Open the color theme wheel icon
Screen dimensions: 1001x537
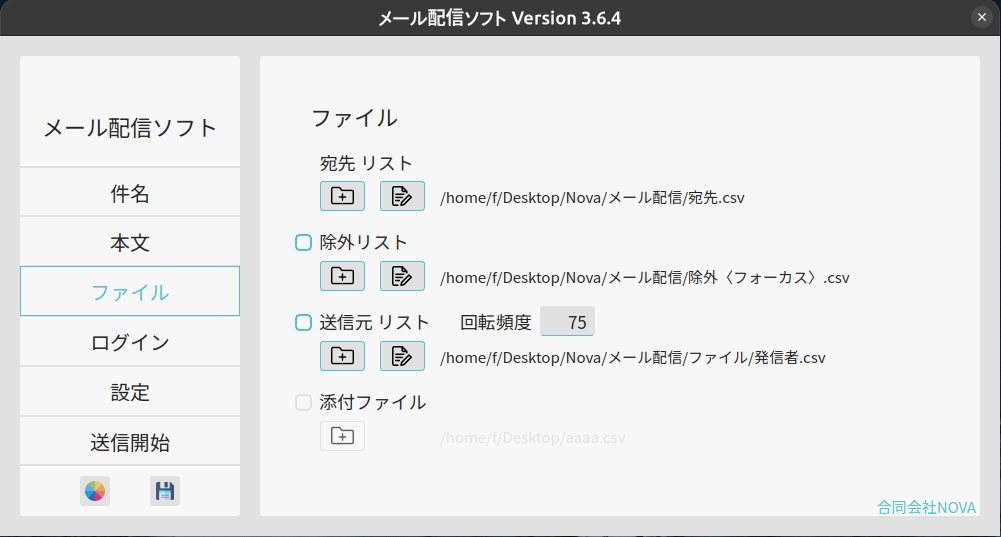[95, 491]
